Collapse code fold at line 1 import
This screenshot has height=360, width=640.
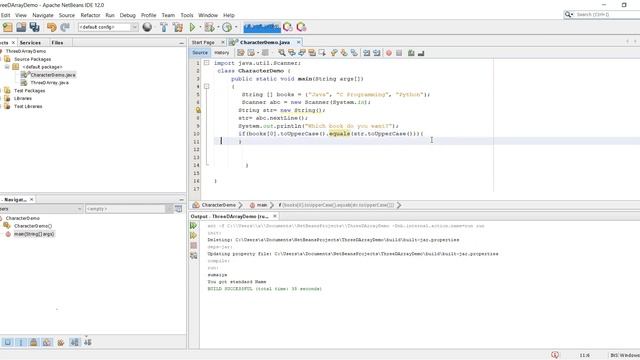coord(207,63)
